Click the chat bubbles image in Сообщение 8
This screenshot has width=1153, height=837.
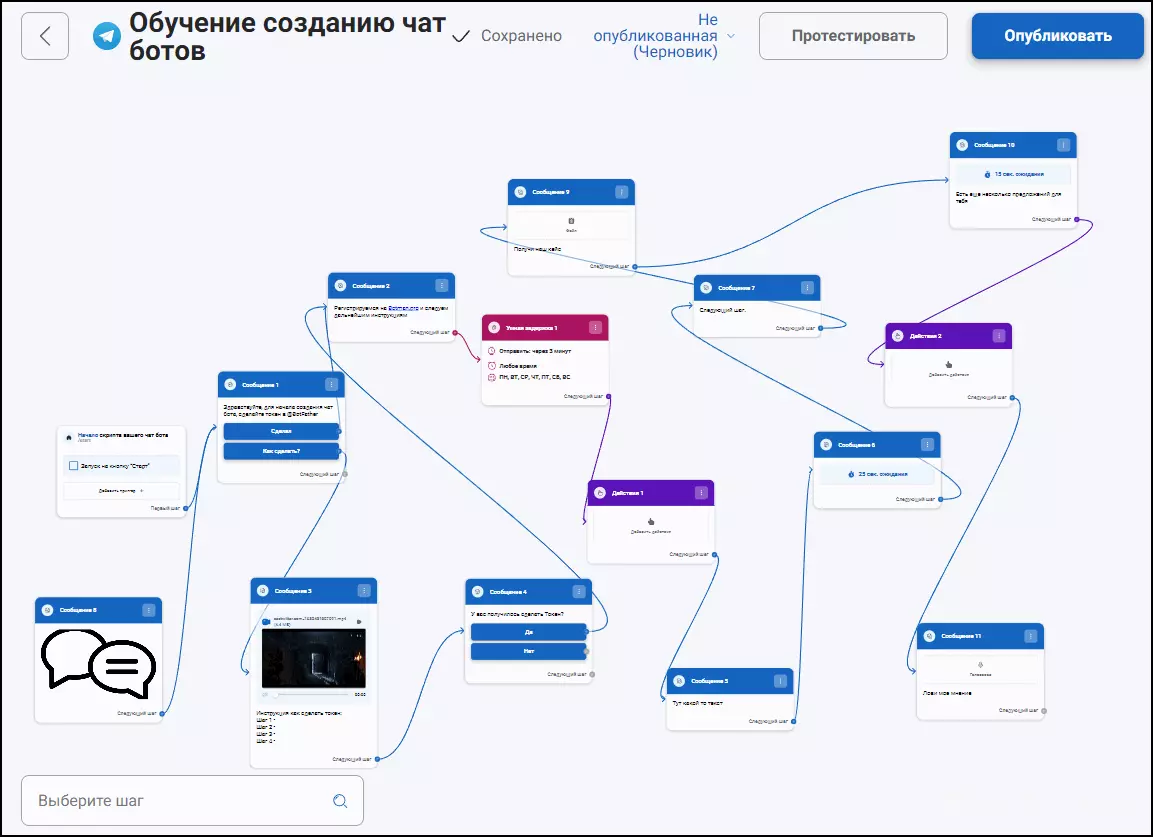[99, 664]
